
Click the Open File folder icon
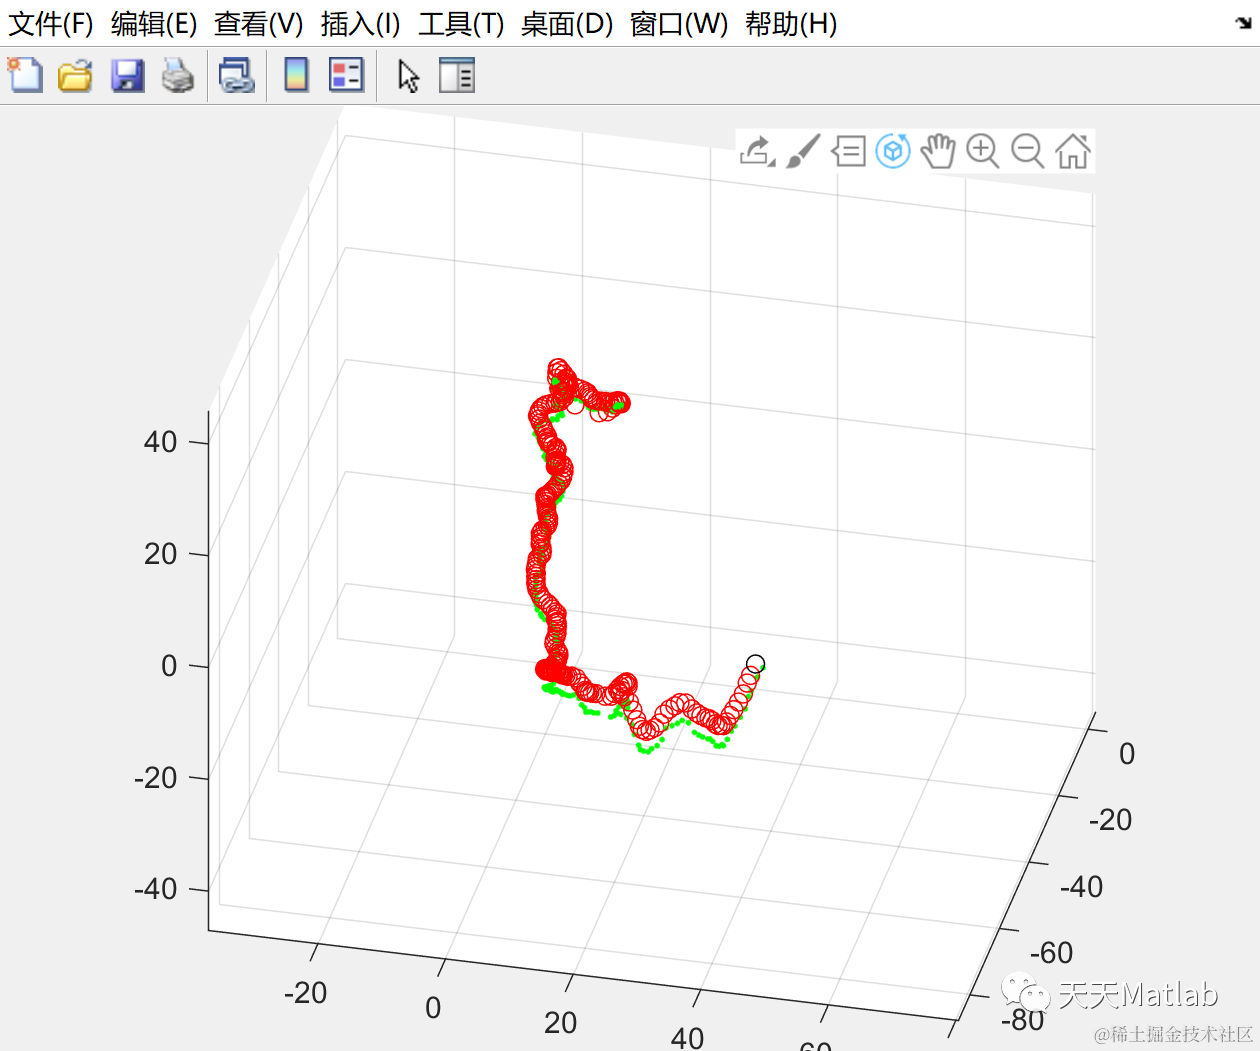(x=75, y=75)
